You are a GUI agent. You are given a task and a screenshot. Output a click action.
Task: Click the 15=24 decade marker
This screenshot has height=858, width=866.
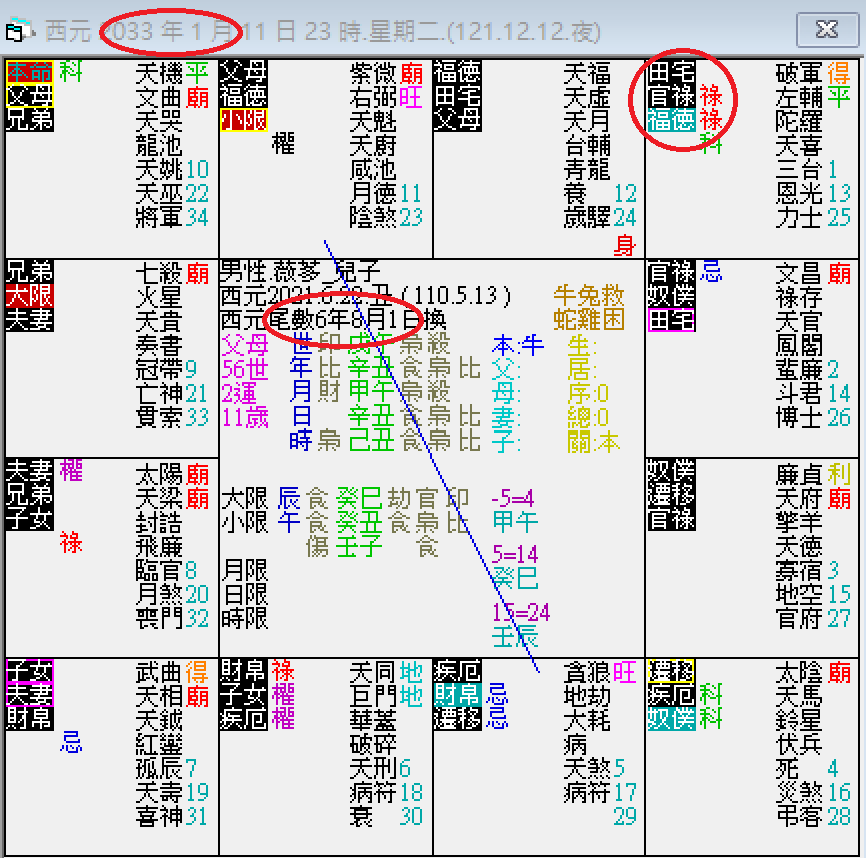pyautogui.click(x=521, y=612)
